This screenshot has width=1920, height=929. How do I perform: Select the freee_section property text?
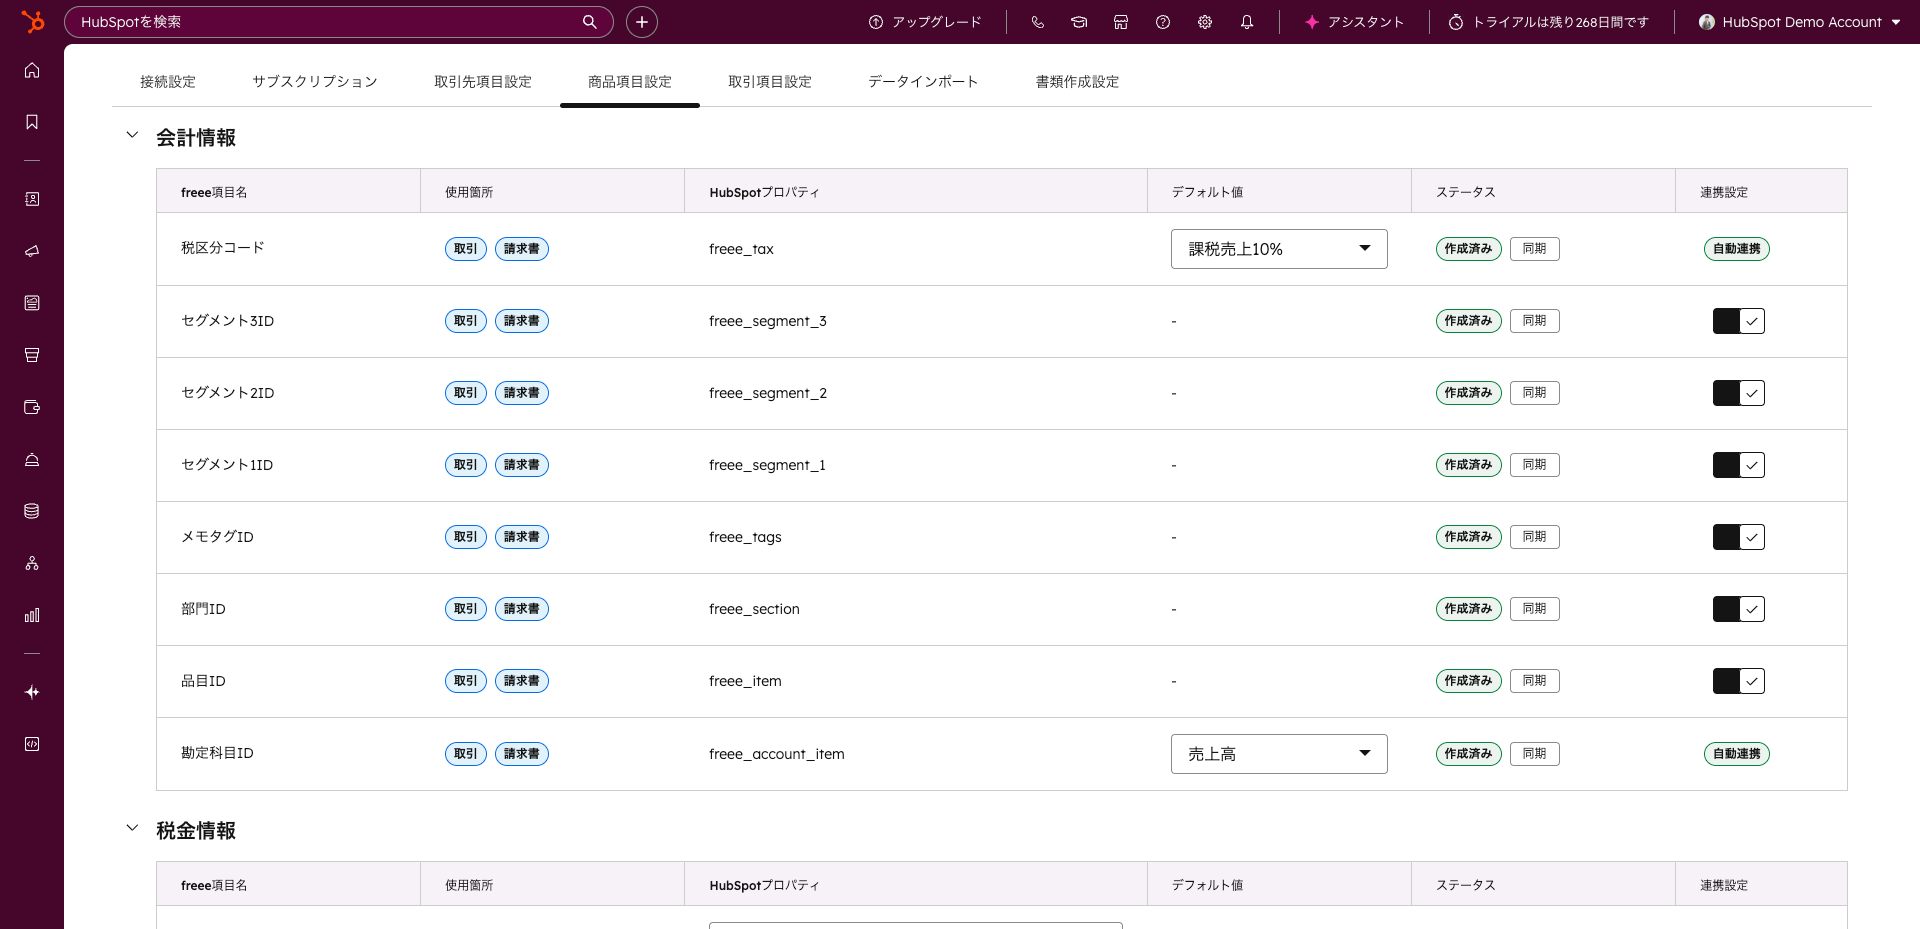[x=754, y=609]
